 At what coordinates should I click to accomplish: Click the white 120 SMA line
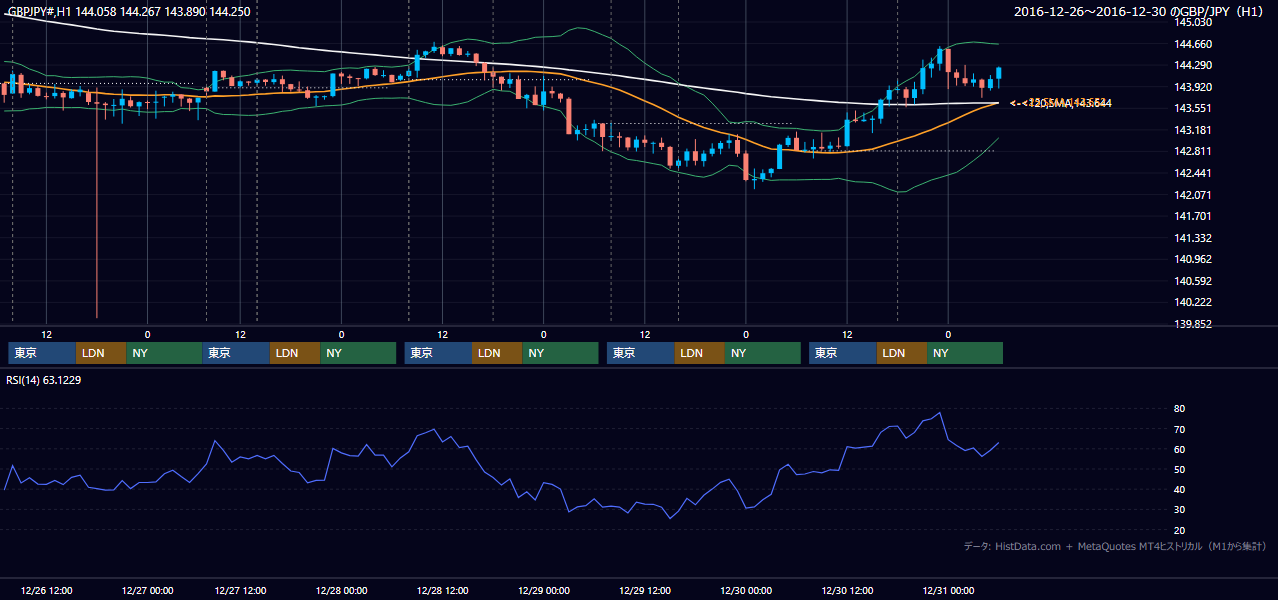pos(500,63)
